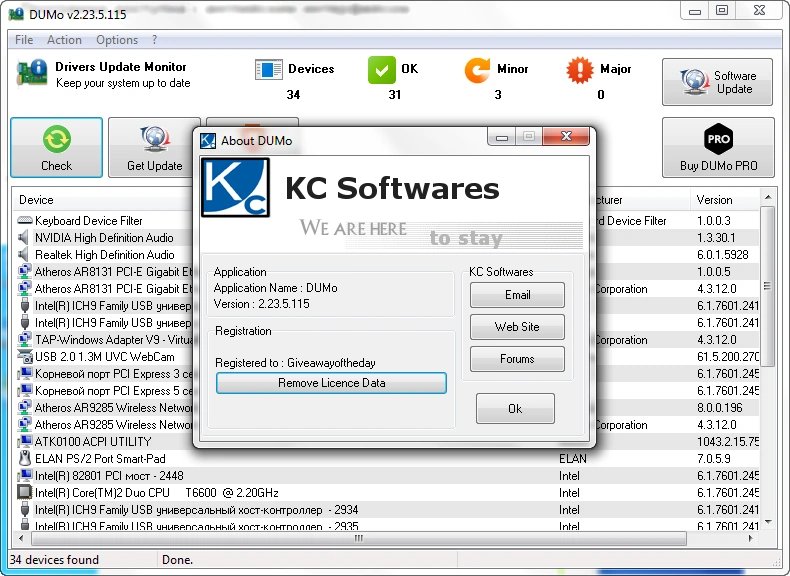
Task: Click the orange Minor updates icon
Action: coord(477,70)
